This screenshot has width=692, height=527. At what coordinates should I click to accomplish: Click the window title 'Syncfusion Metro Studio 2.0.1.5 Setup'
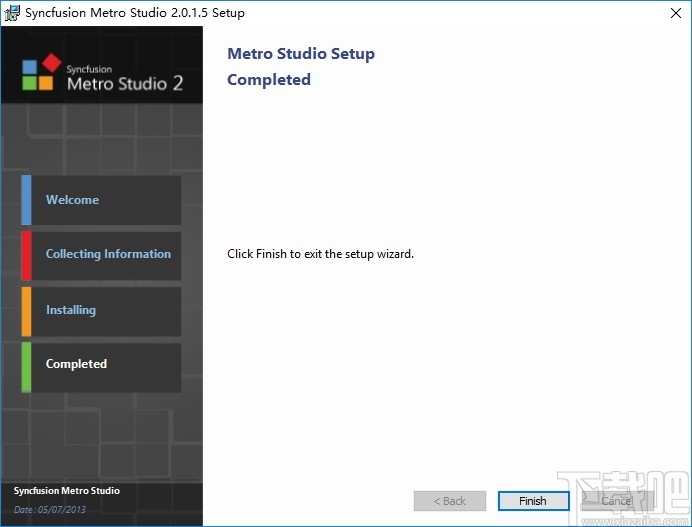point(135,13)
